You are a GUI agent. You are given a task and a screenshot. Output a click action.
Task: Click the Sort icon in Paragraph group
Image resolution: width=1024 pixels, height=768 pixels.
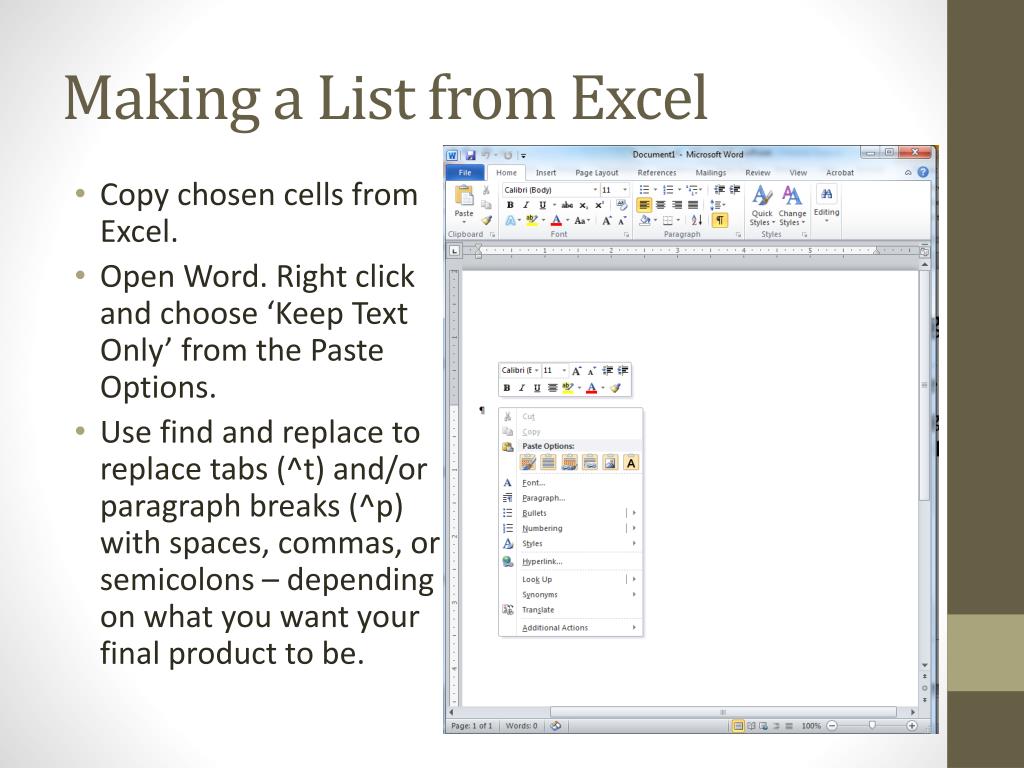[697, 221]
